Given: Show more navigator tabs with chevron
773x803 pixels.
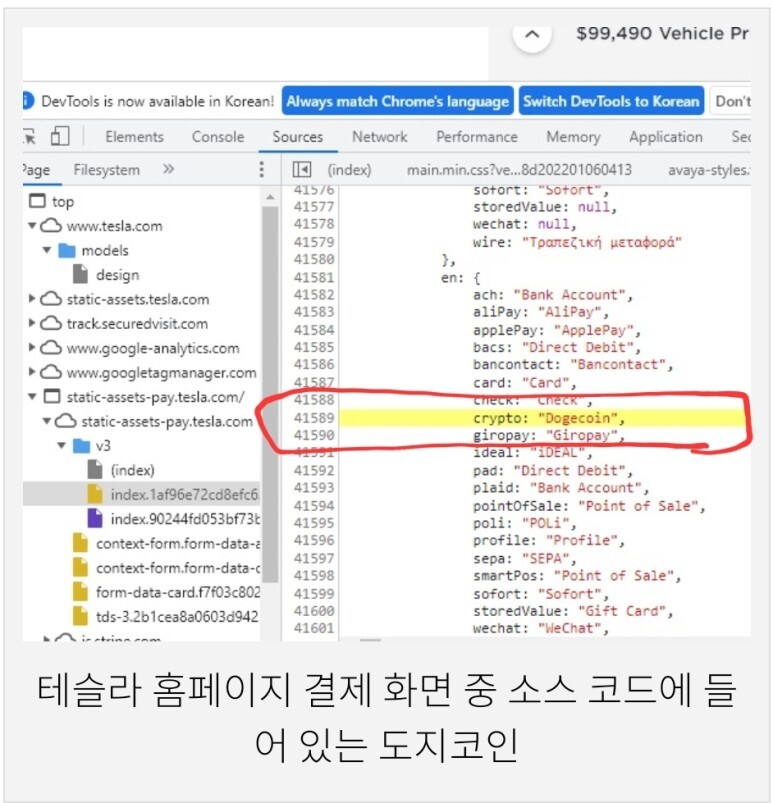Looking at the screenshot, I should [x=168, y=169].
